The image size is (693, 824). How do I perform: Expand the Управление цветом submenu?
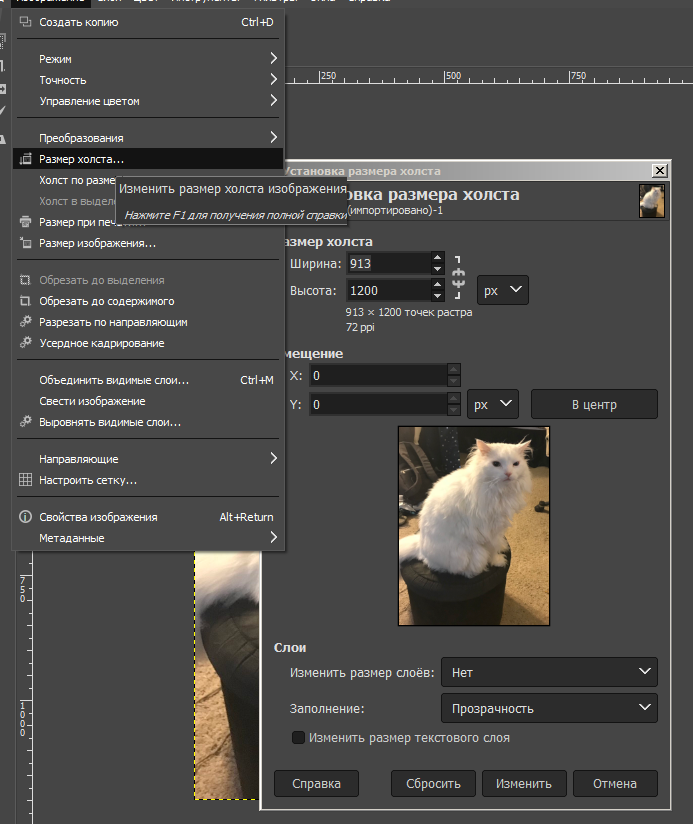(148, 101)
